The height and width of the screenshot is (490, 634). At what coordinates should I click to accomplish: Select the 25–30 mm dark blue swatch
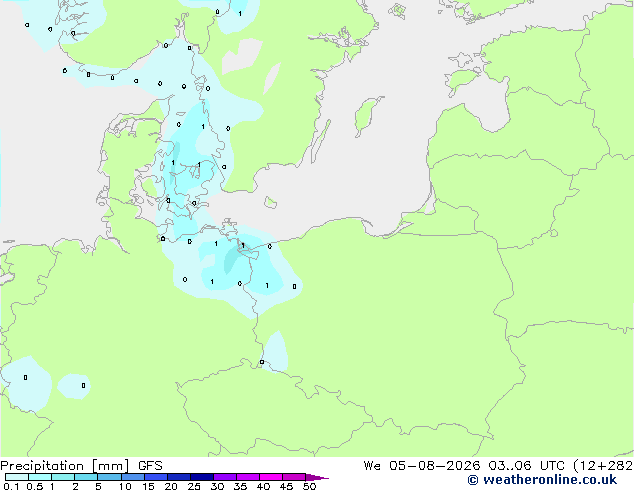click(202, 477)
